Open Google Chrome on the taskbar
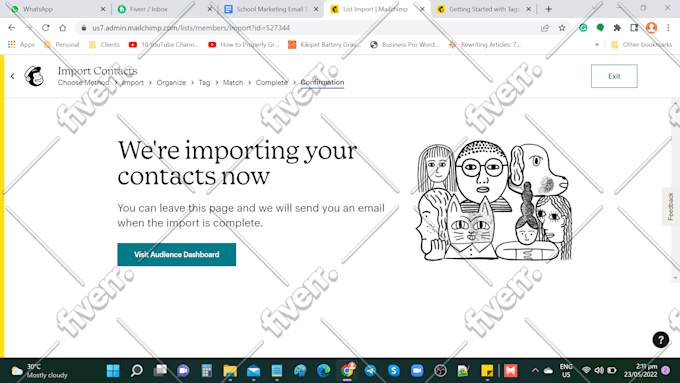 click(347, 370)
